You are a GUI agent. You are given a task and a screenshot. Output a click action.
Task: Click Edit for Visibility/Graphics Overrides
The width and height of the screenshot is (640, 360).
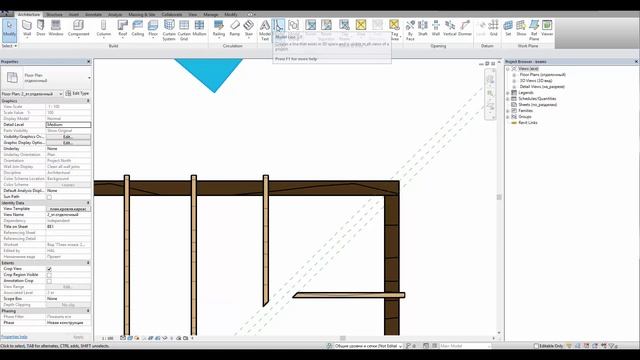[x=68, y=137]
